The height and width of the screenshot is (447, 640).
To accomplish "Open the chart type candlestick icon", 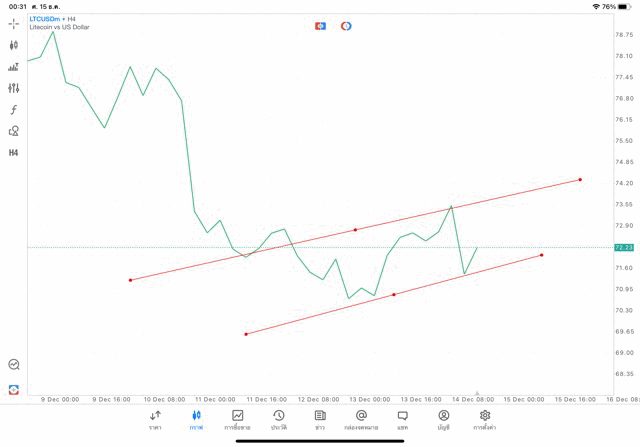I will pos(14,45).
